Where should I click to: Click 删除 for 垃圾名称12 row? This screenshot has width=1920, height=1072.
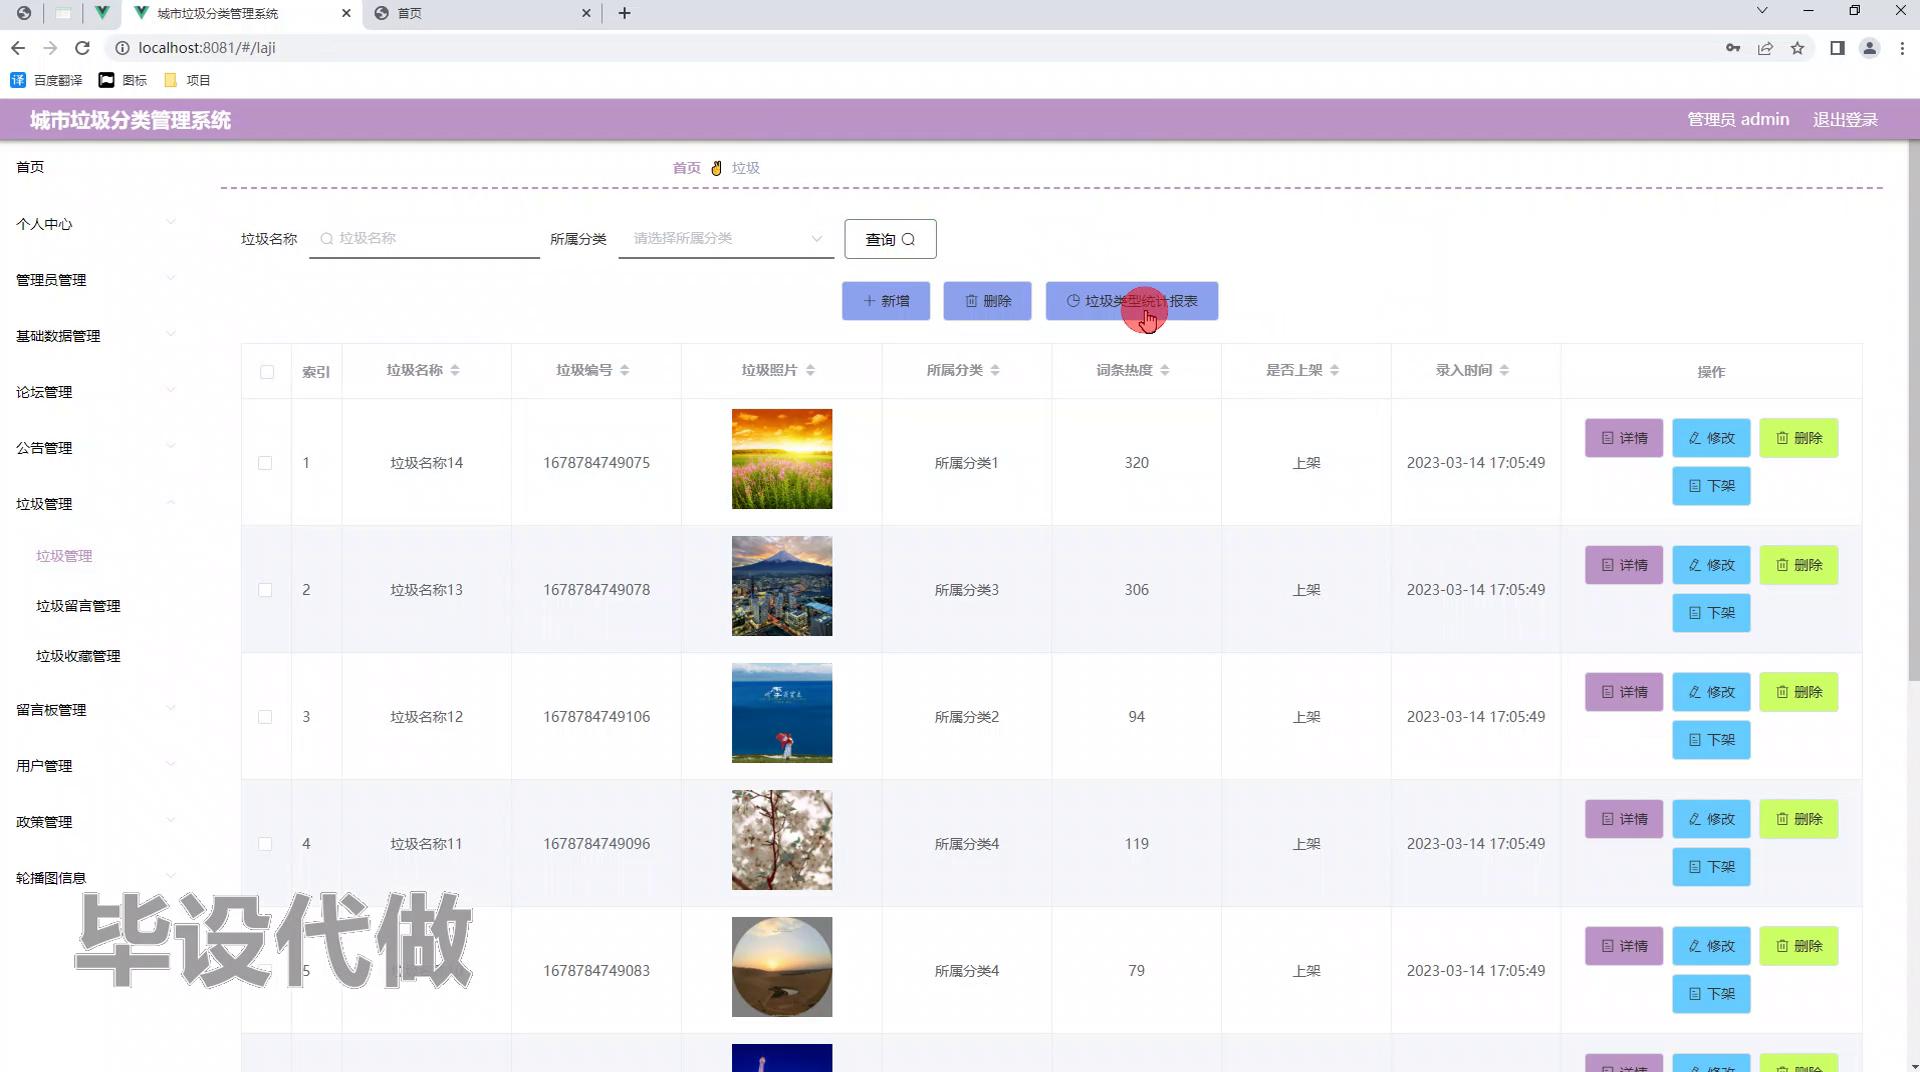point(1799,692)
